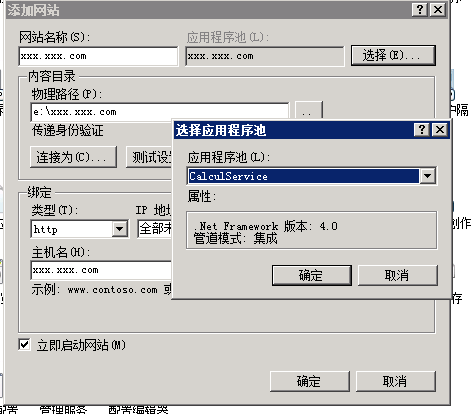Click the browse ".." button for physical path
This screenshot has width=474, height=414.
(309, 112)
